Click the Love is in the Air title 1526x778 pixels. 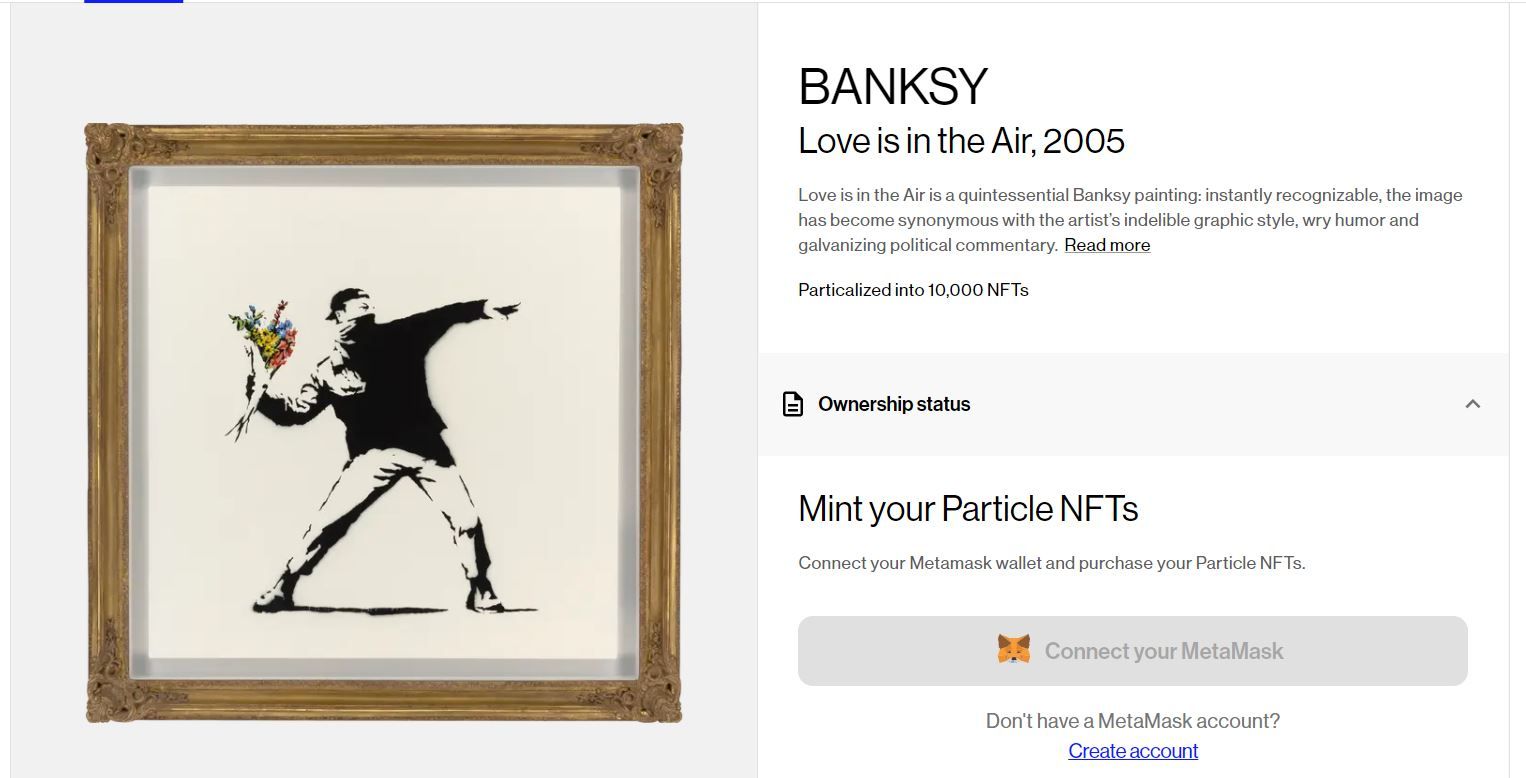point(961,141)
